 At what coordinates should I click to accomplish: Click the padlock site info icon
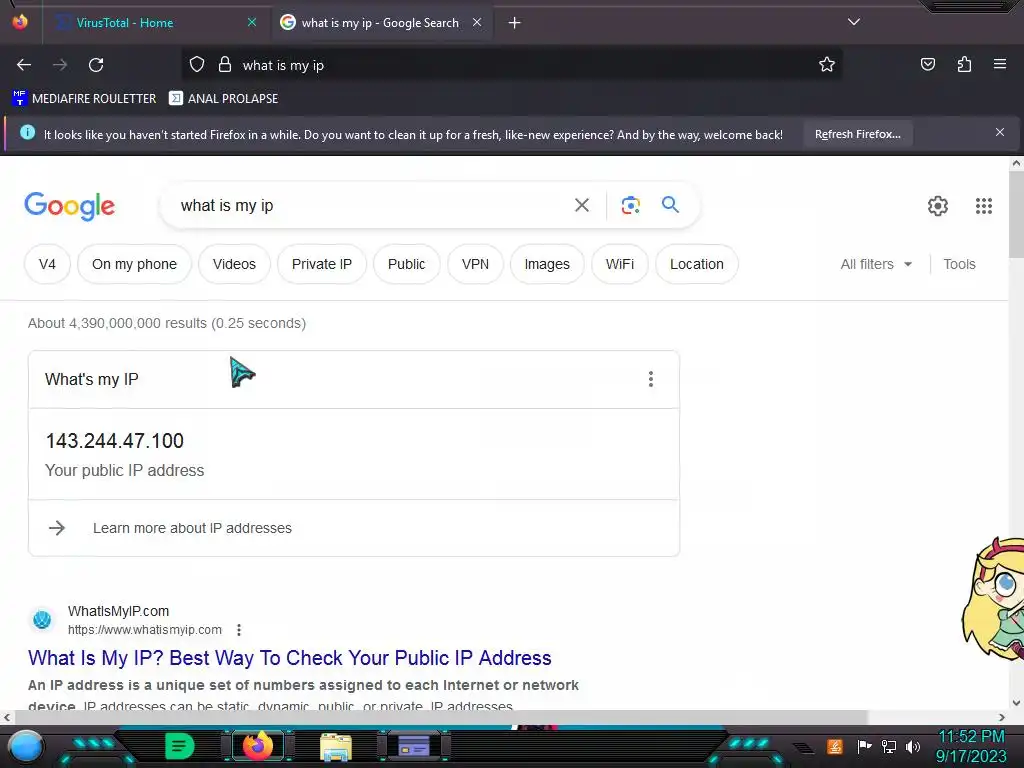coord(225,65)
